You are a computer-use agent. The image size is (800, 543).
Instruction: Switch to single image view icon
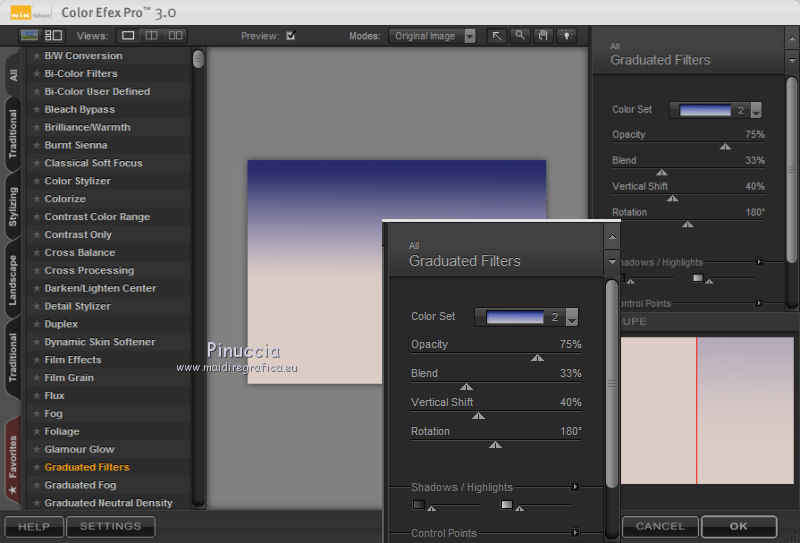[x=128, y=36]
